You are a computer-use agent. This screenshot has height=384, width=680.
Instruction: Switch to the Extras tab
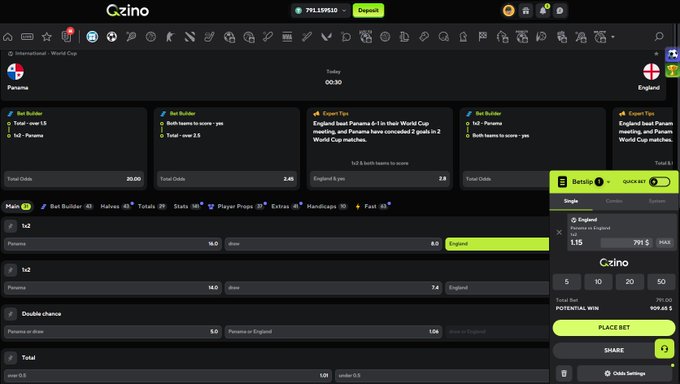pyautogui.click(x=285, y=206)
